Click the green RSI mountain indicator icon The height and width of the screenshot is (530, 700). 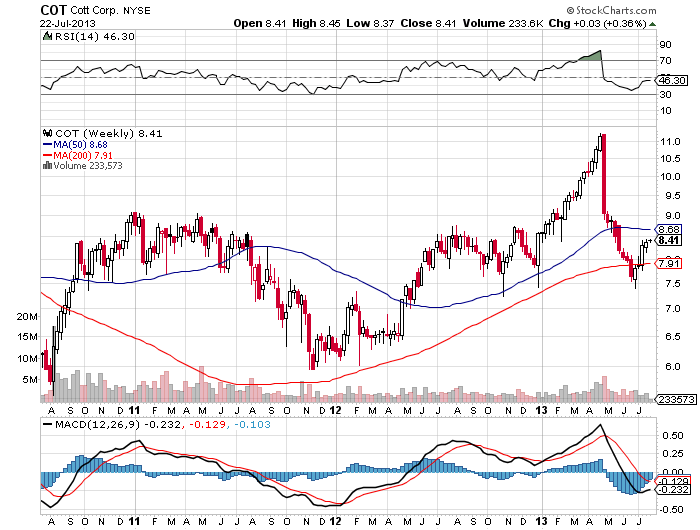pos(47,36)
